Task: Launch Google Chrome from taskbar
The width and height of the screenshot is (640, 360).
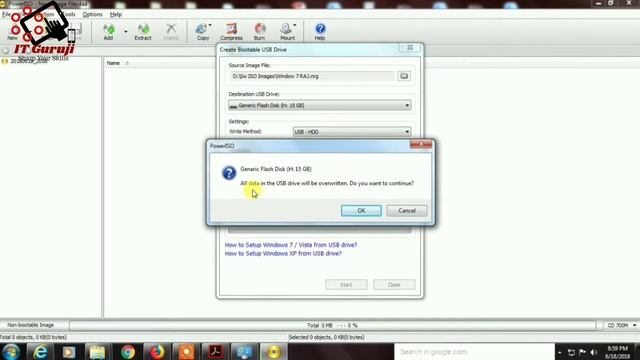Action: 128,352
